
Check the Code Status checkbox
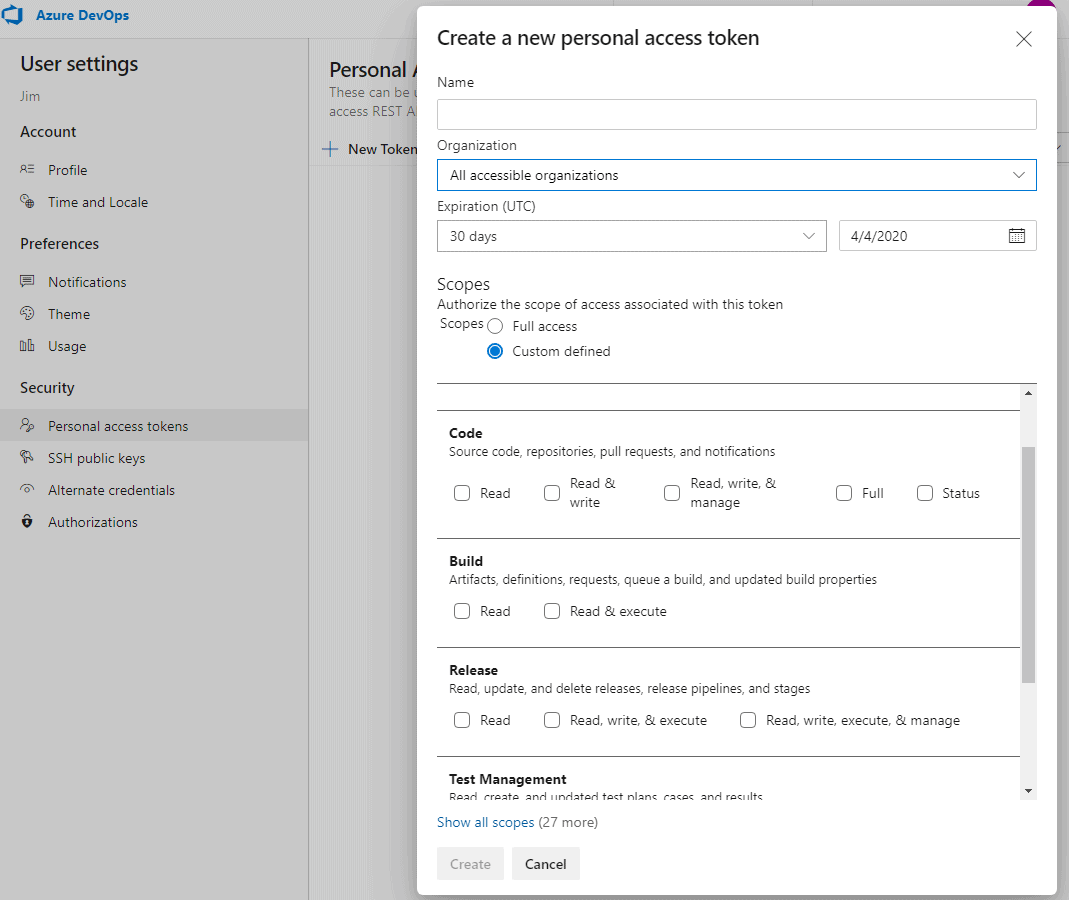pos(924,493)
